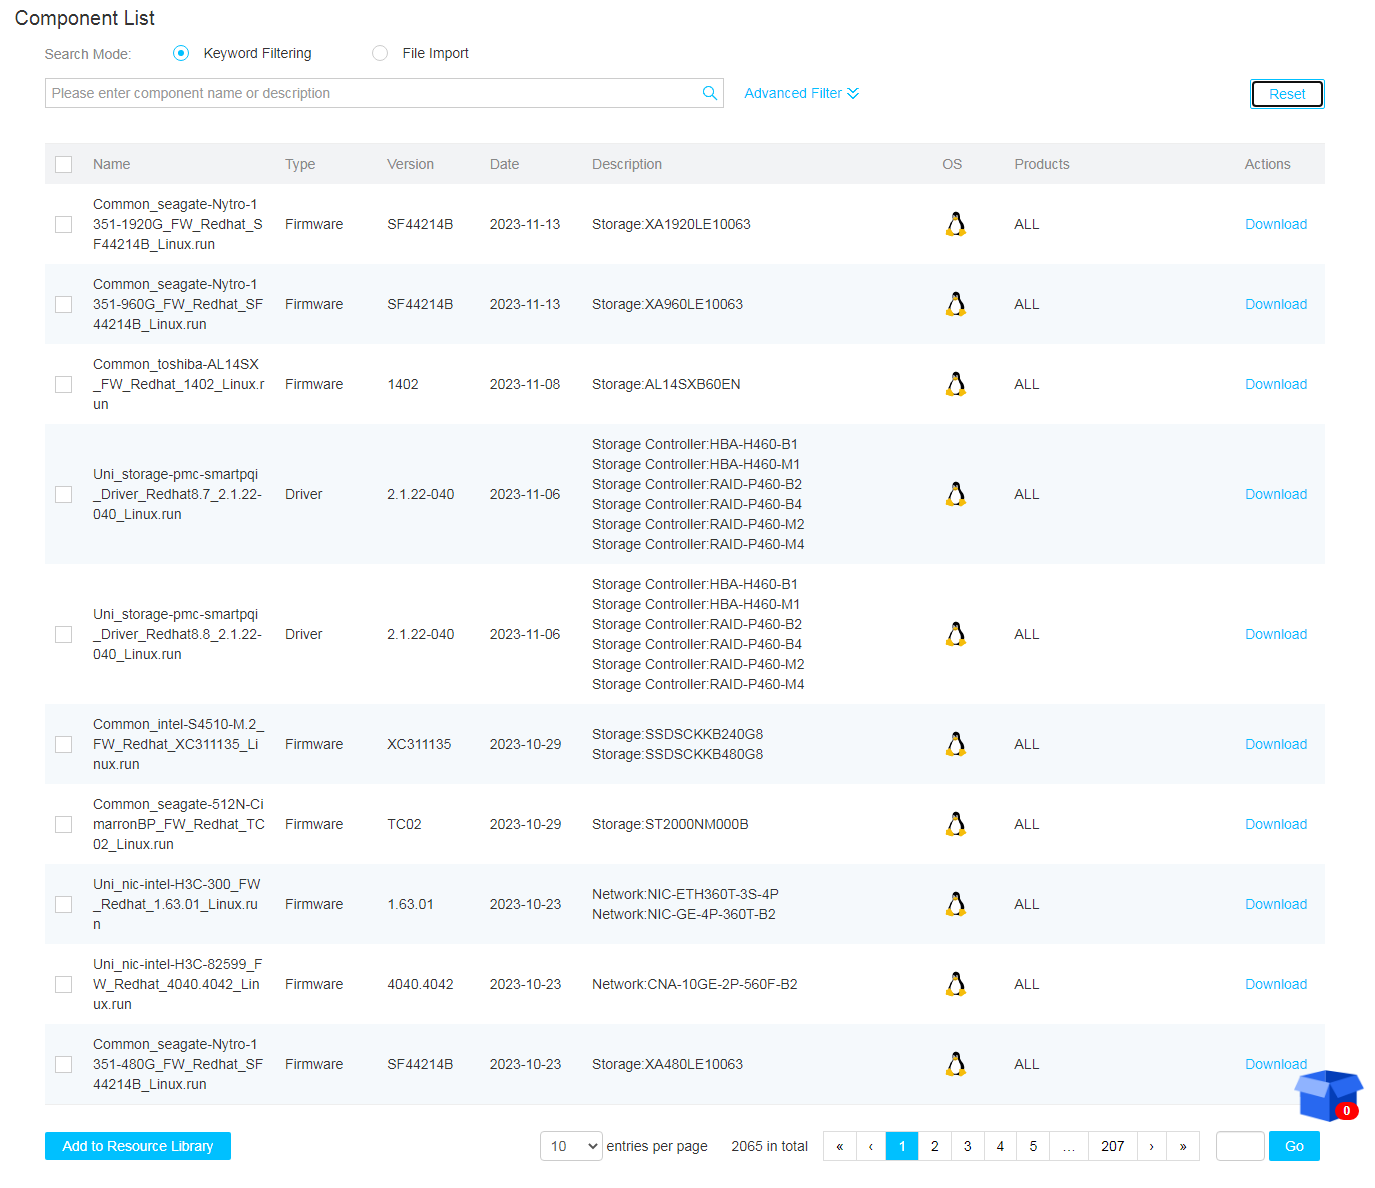Click the Date column header
Image resolution: width=1375 pixels, height=1188 pixels.
[x=504, y=164]
